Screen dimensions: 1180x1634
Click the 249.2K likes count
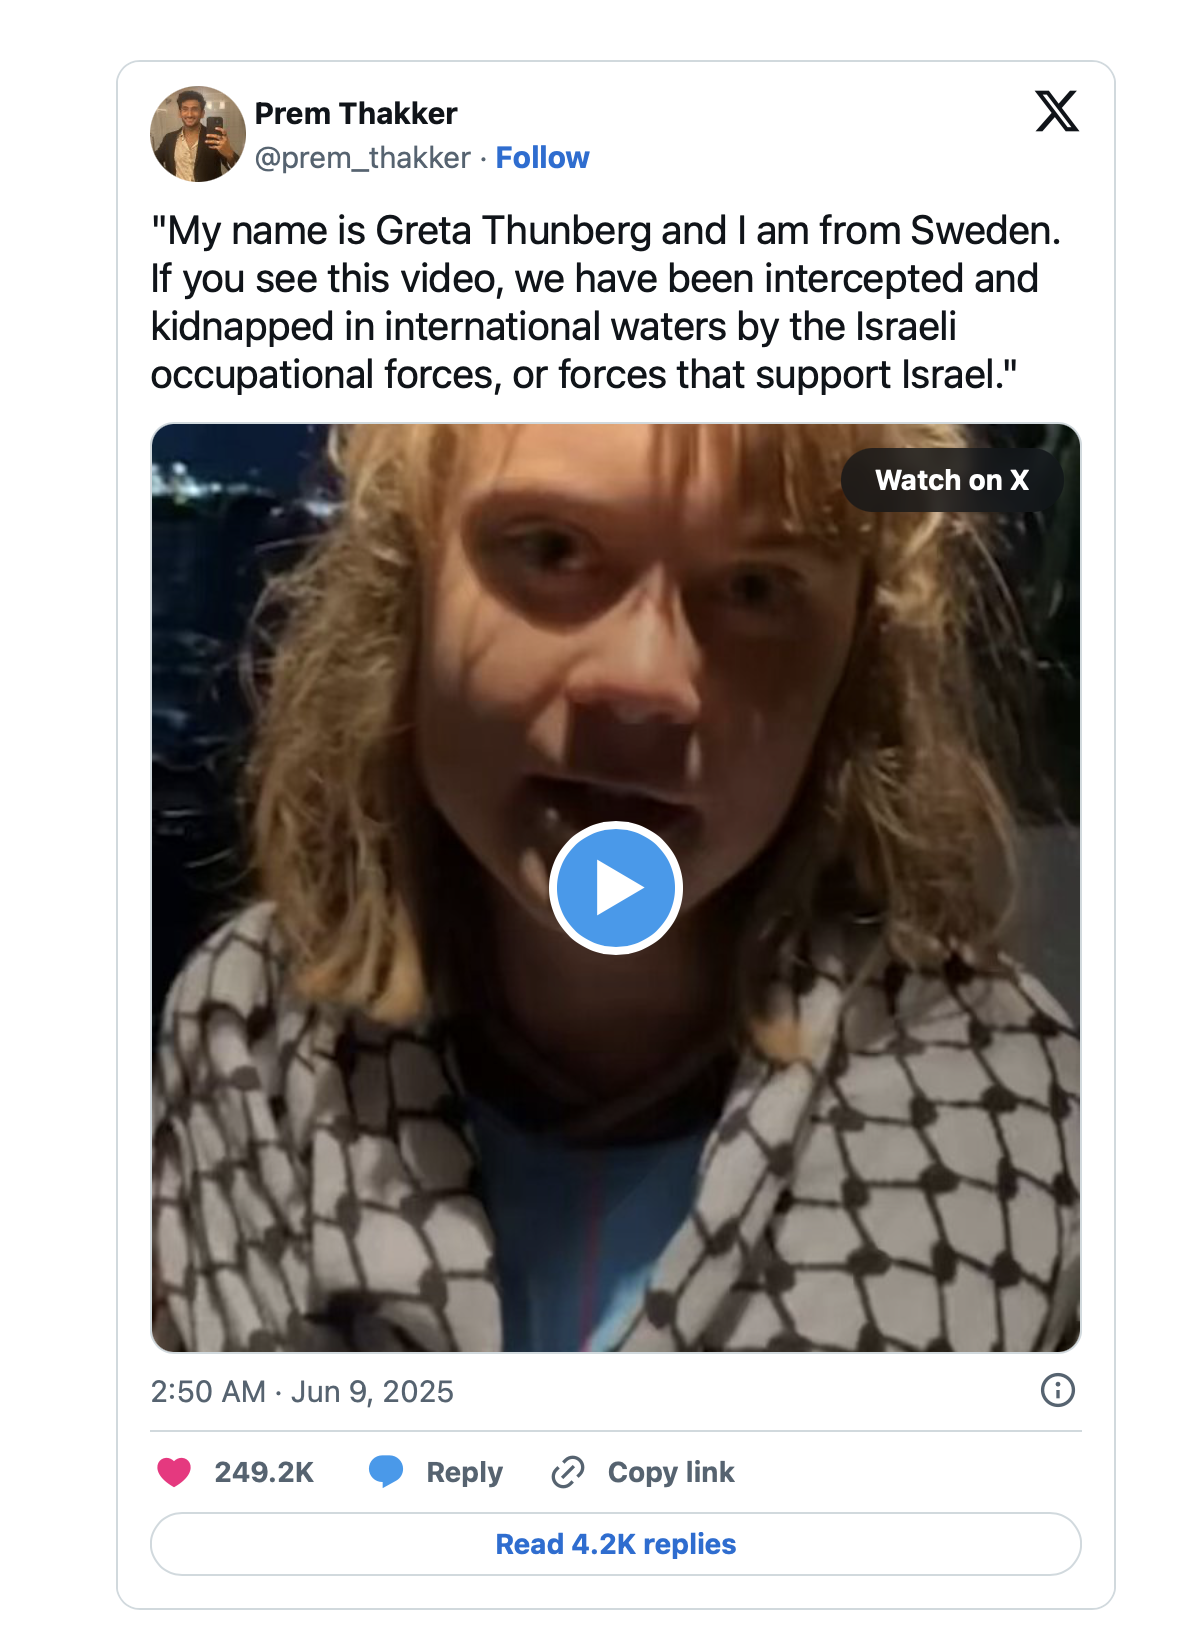[x=264, y=1472]
